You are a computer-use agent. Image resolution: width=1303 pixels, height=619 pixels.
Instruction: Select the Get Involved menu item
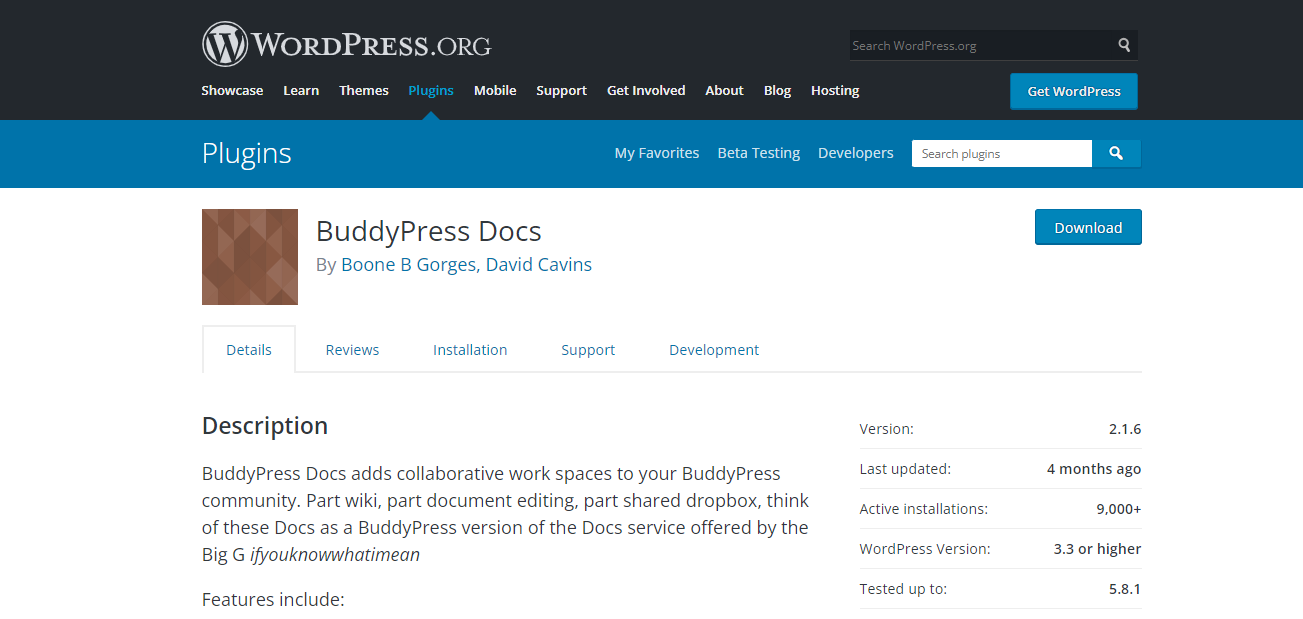click(646, 90)
